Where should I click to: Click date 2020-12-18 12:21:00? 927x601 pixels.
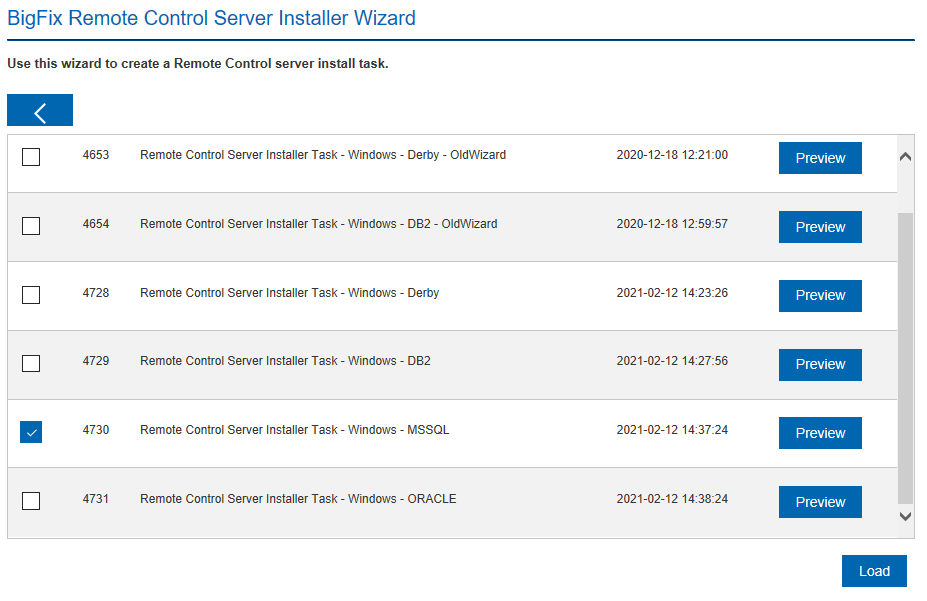click(672, 155)
